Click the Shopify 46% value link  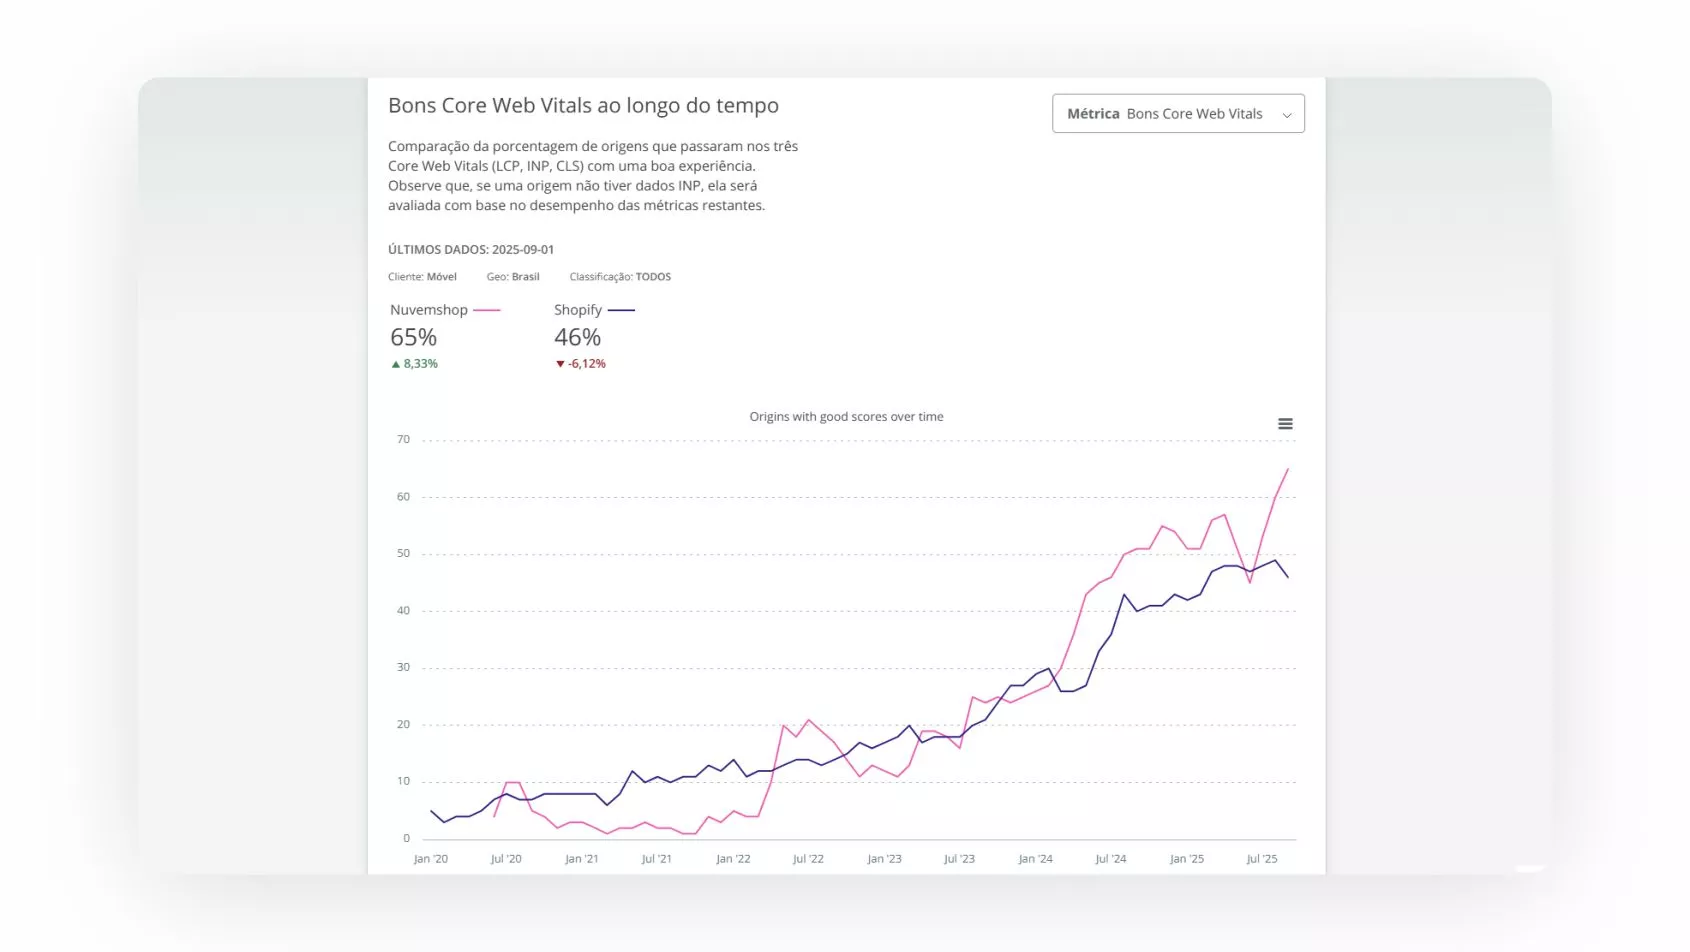click(578, 337)
